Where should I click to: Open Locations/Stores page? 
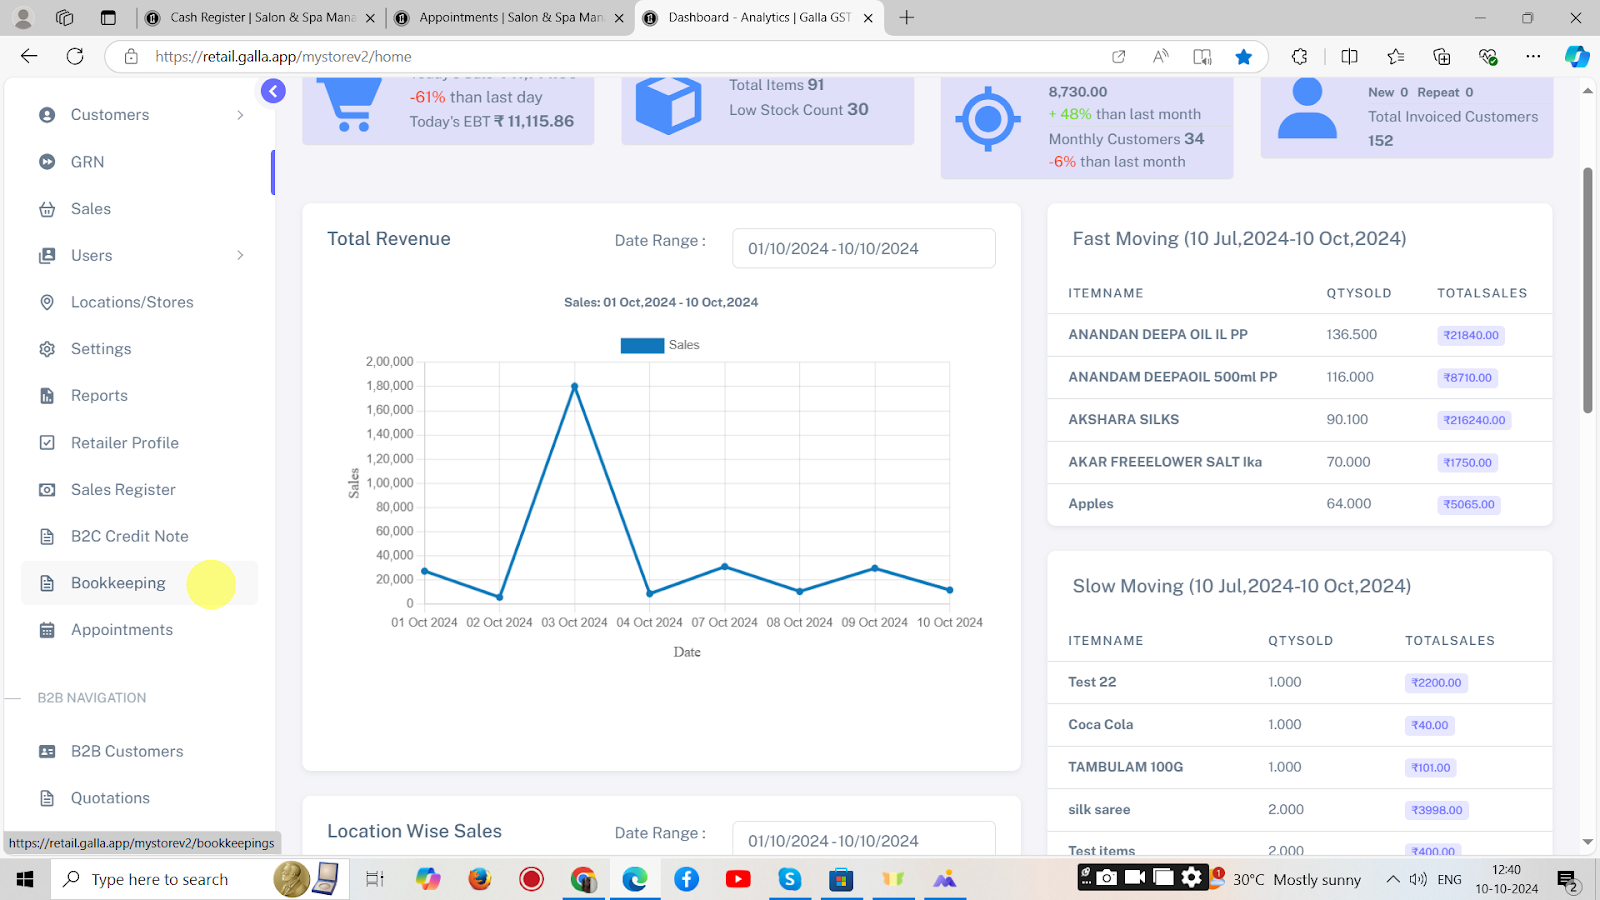[x=132, y=302]
